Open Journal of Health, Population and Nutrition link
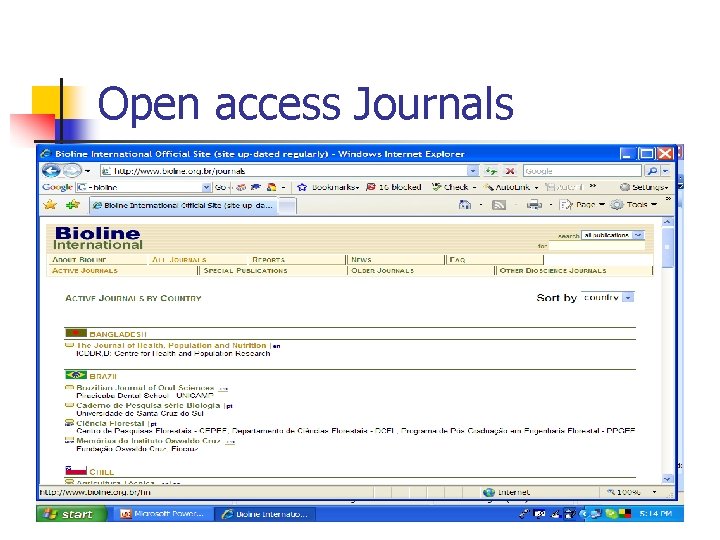Image resolution: width=720 pixels, height=540 pixels. pyautogui.click(x=171, y=345)
